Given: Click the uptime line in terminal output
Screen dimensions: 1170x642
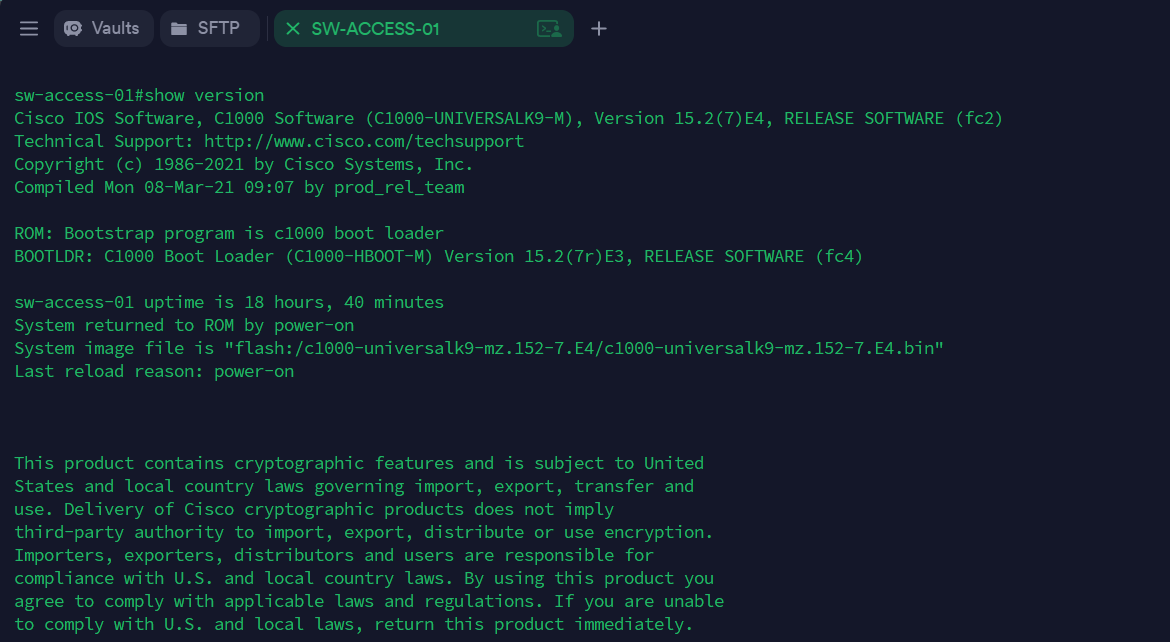Looking at the screenshot, I should point(229,302).
